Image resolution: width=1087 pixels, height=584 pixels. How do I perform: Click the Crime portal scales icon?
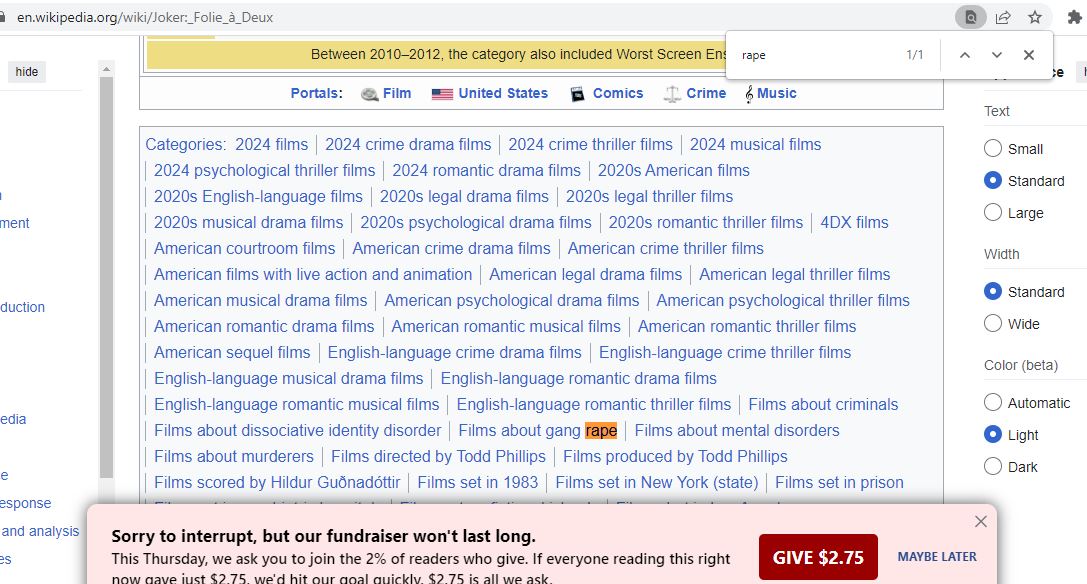672,94
